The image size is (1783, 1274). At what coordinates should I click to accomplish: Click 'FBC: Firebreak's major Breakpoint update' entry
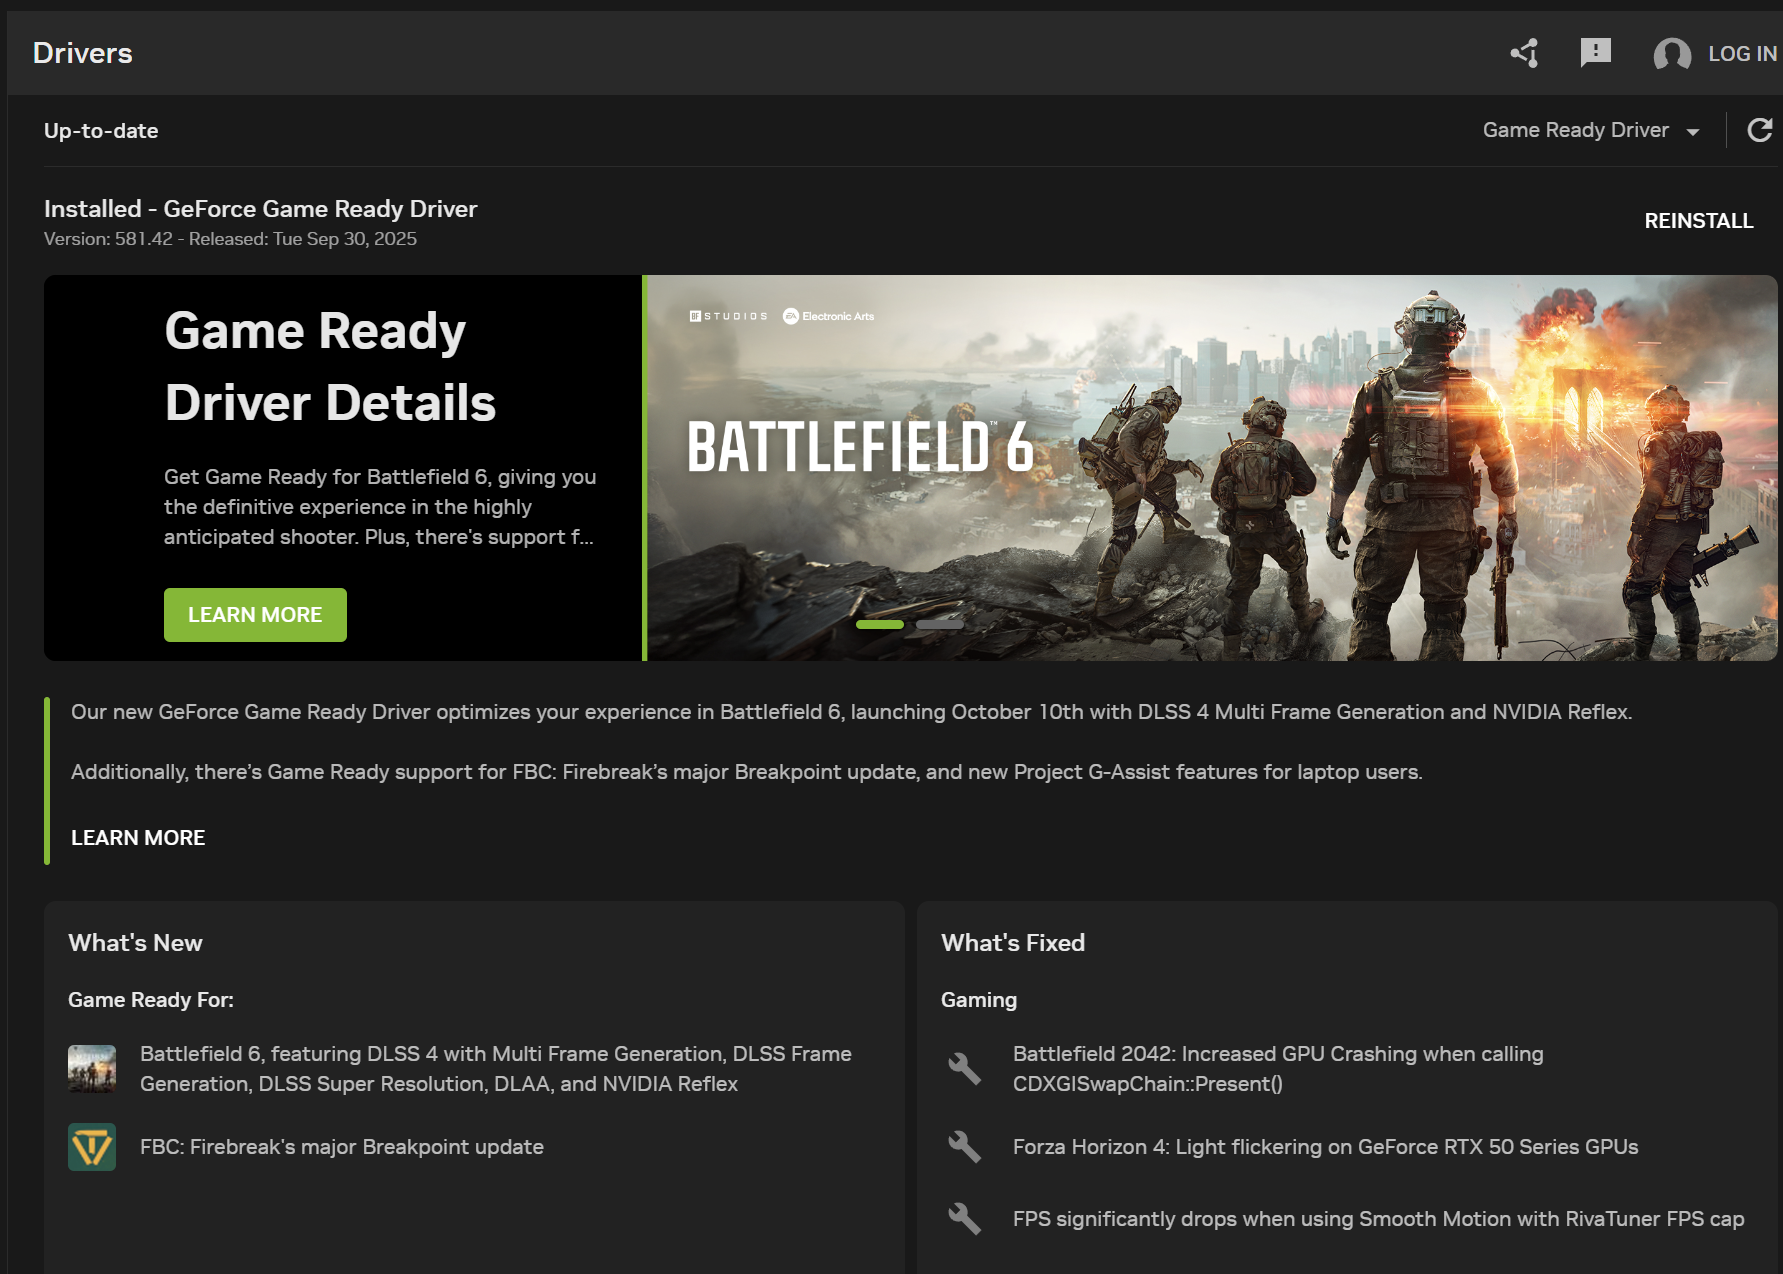[x=342, y=1147]
